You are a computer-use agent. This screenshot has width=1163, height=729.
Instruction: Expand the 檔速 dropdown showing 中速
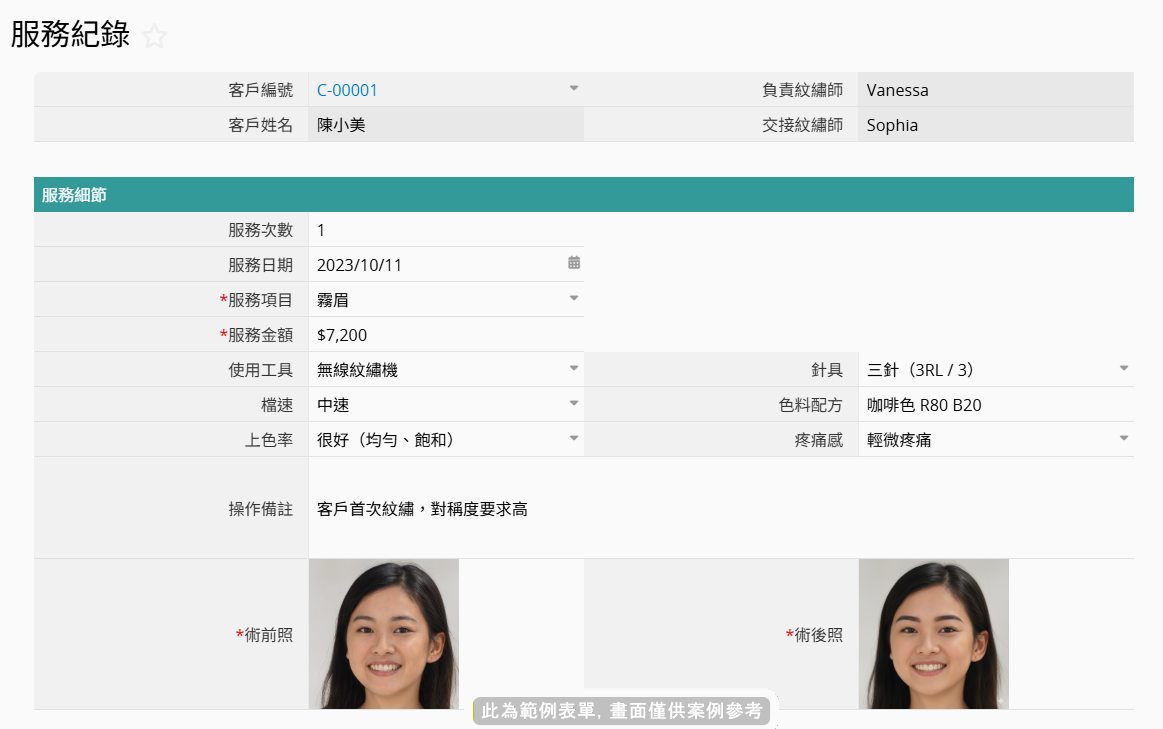click(574, 403)
